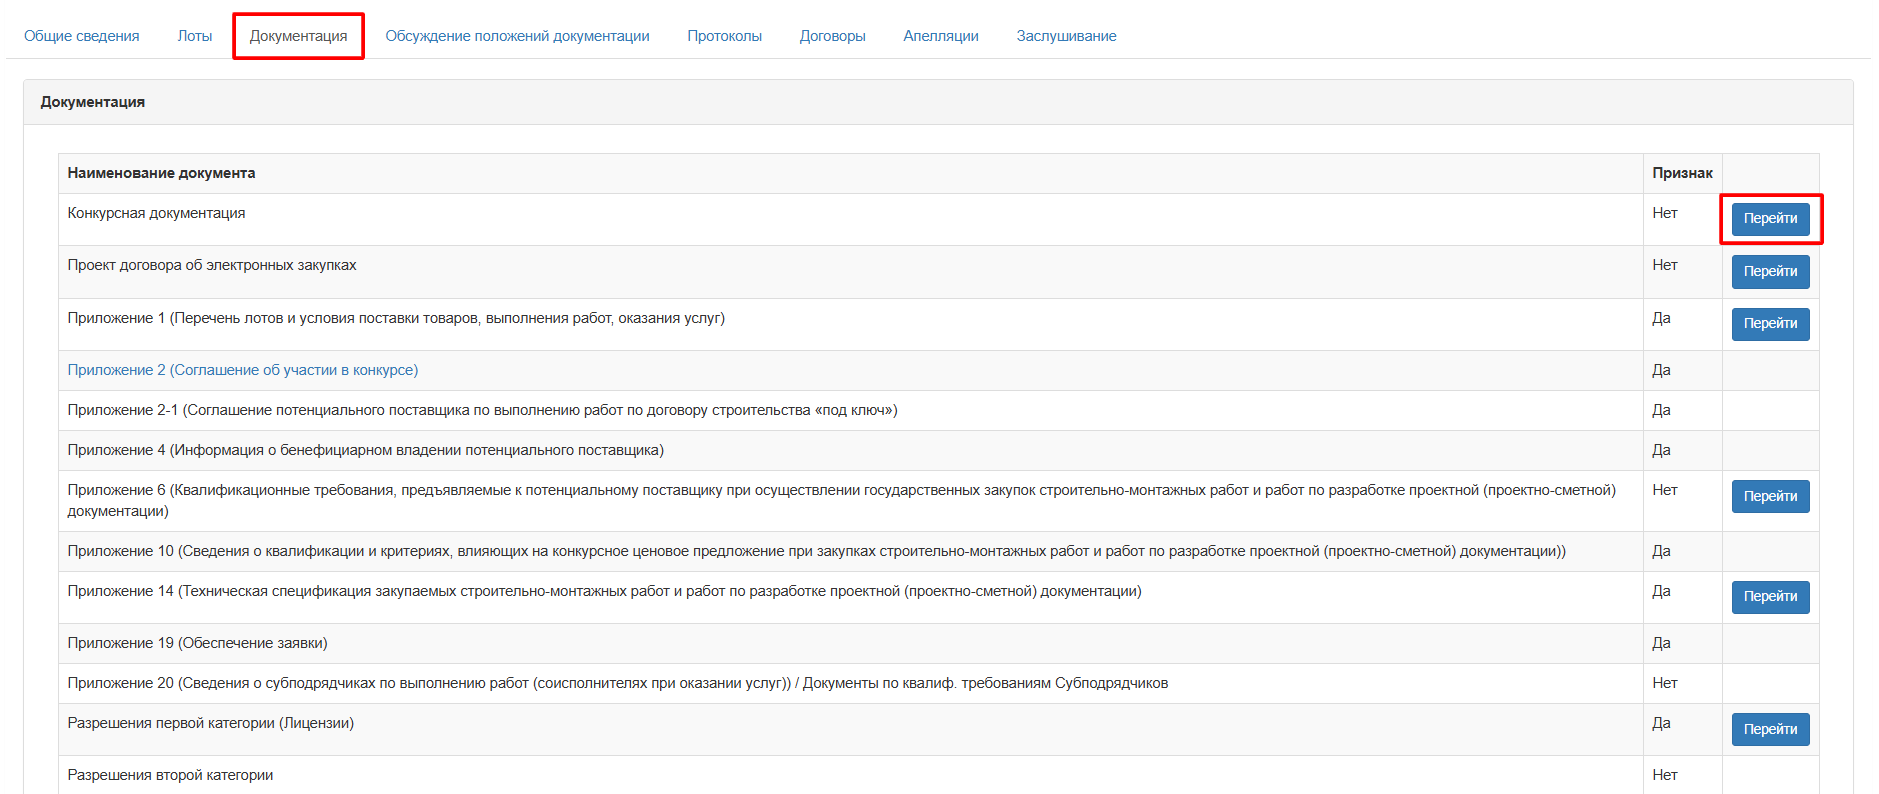This screenshot has width=1879, height=794.
Task: Open Приложение 6 via its Перейти button
Action: 1770,497
